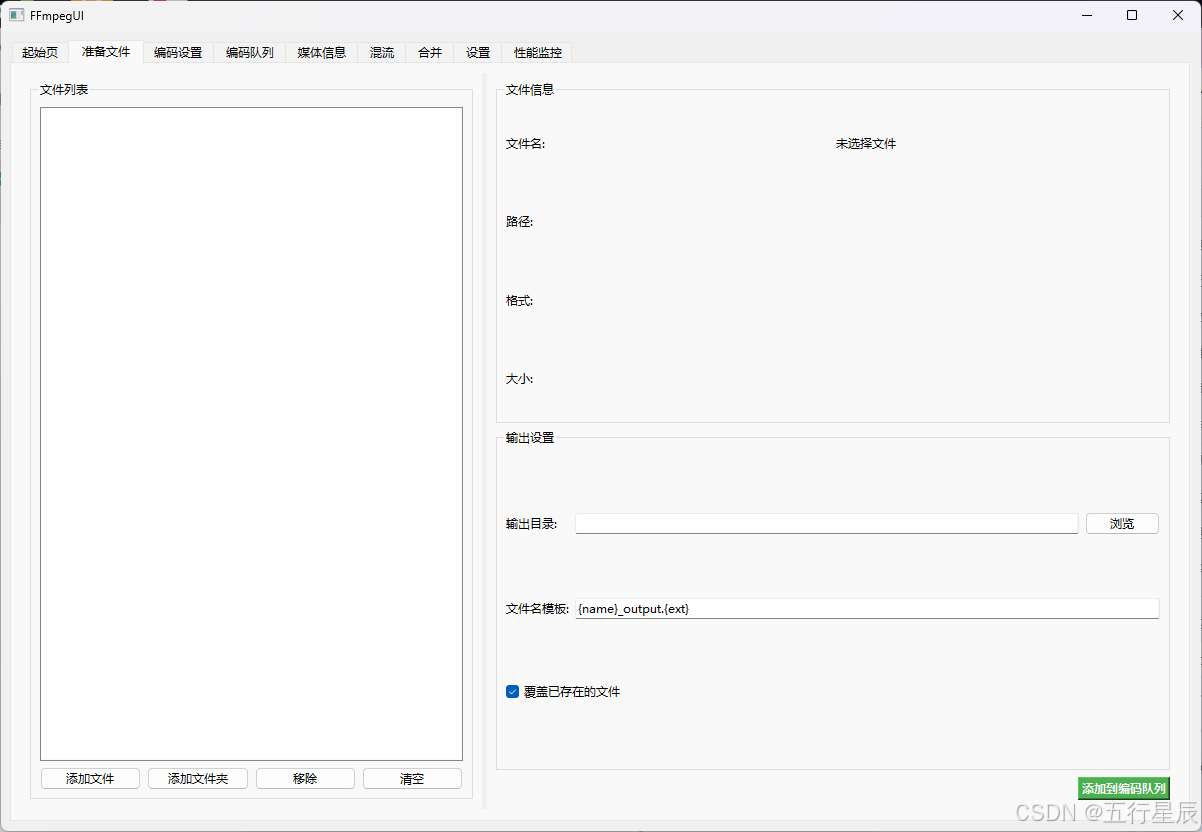Viewport: 1202px width, 832px height.
Task: Open the 媒体信息 tab
Action: 322,53
